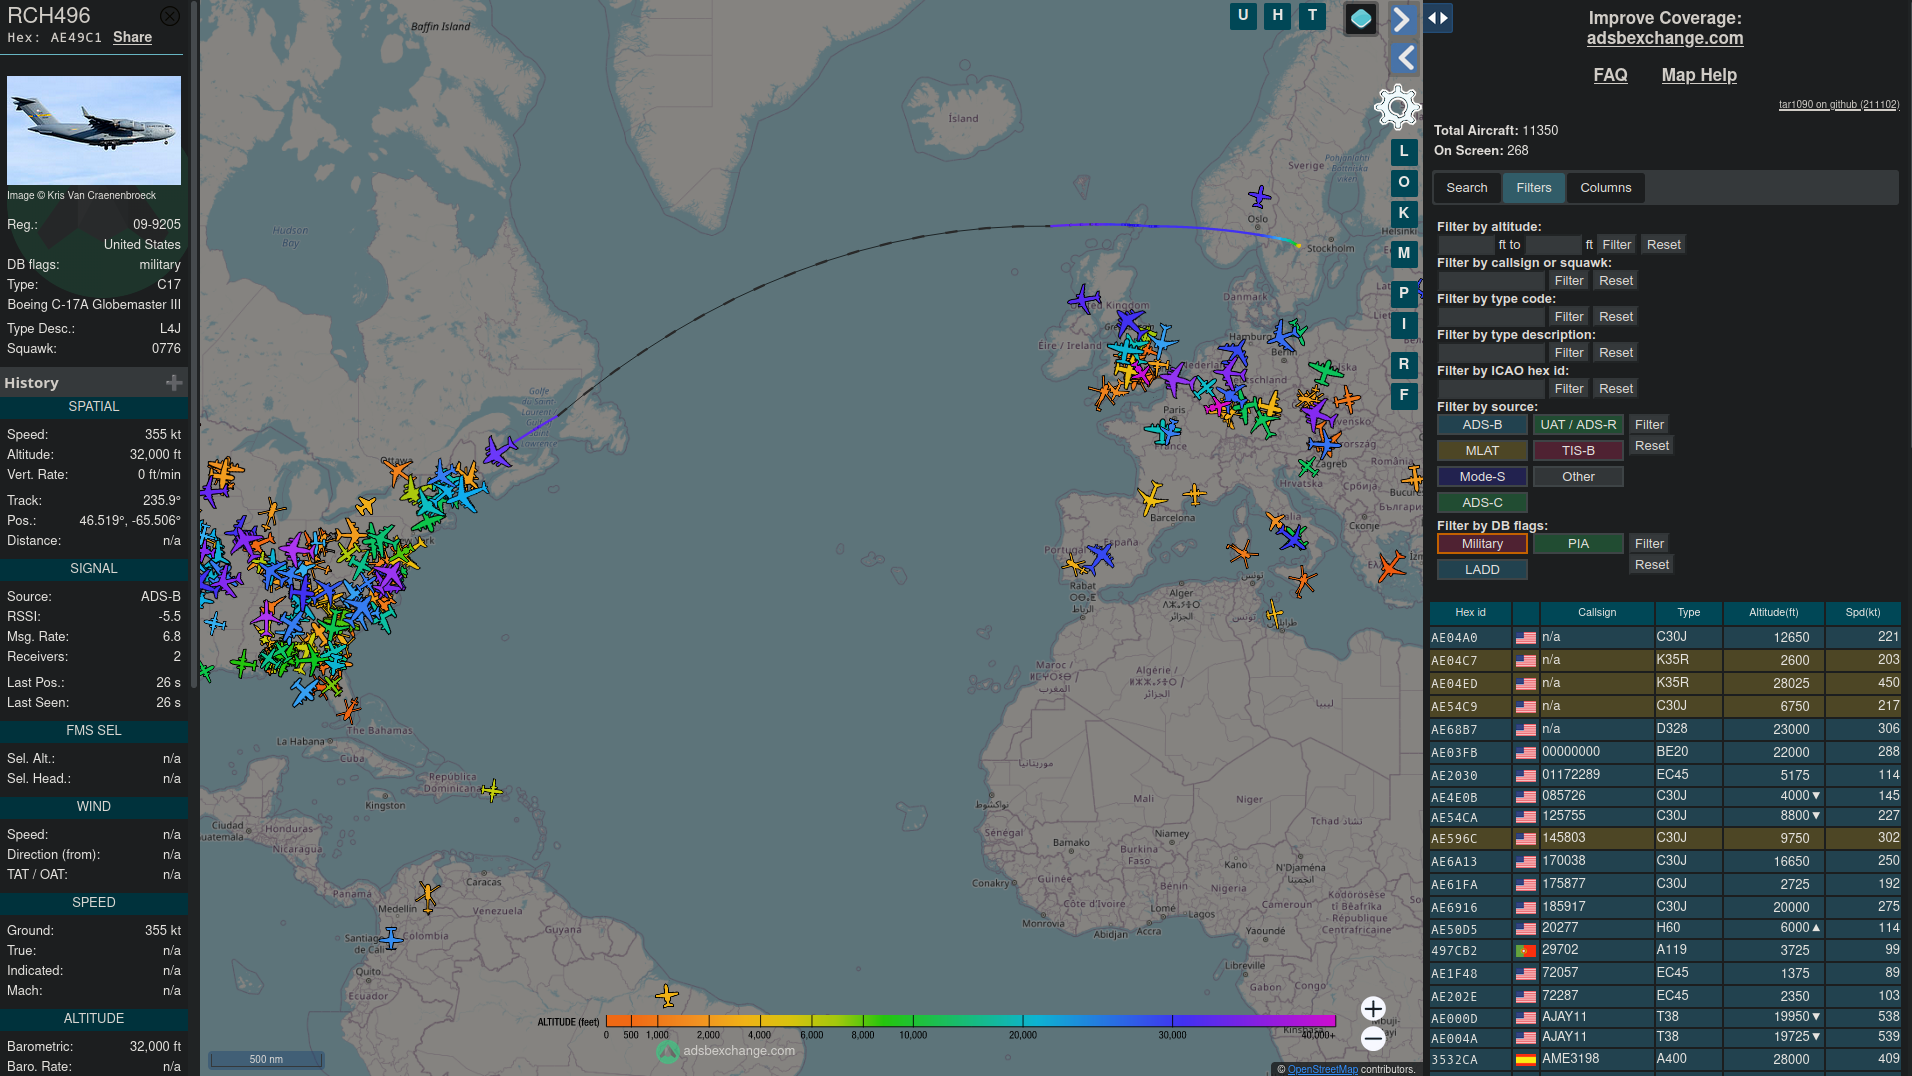Open the adsbexchange.com coverage link

[1664, 38]
